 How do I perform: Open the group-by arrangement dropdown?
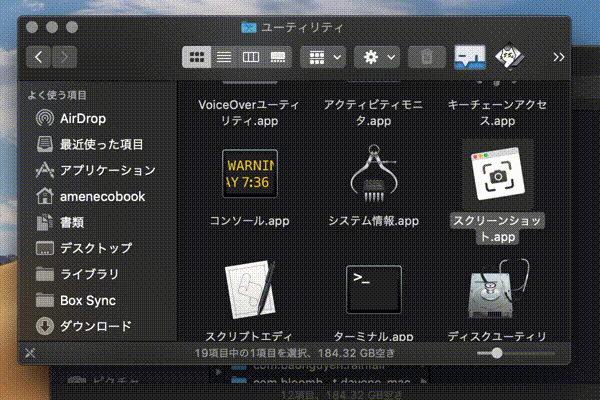coord(323,57)
